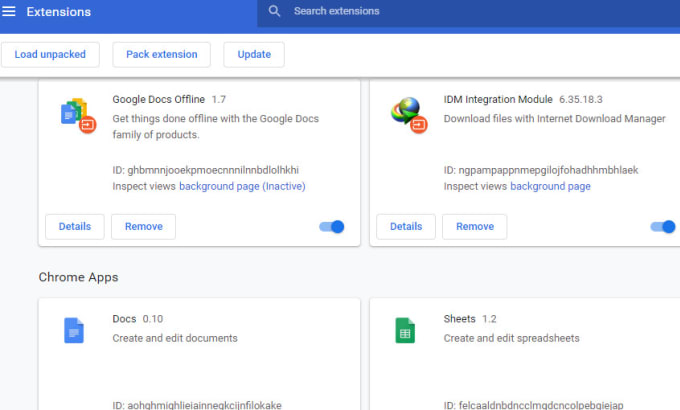The image size is (680, 410).
Task: Click 'Download files with Internet Download Manager' text
Action: [x=554, y=118]
